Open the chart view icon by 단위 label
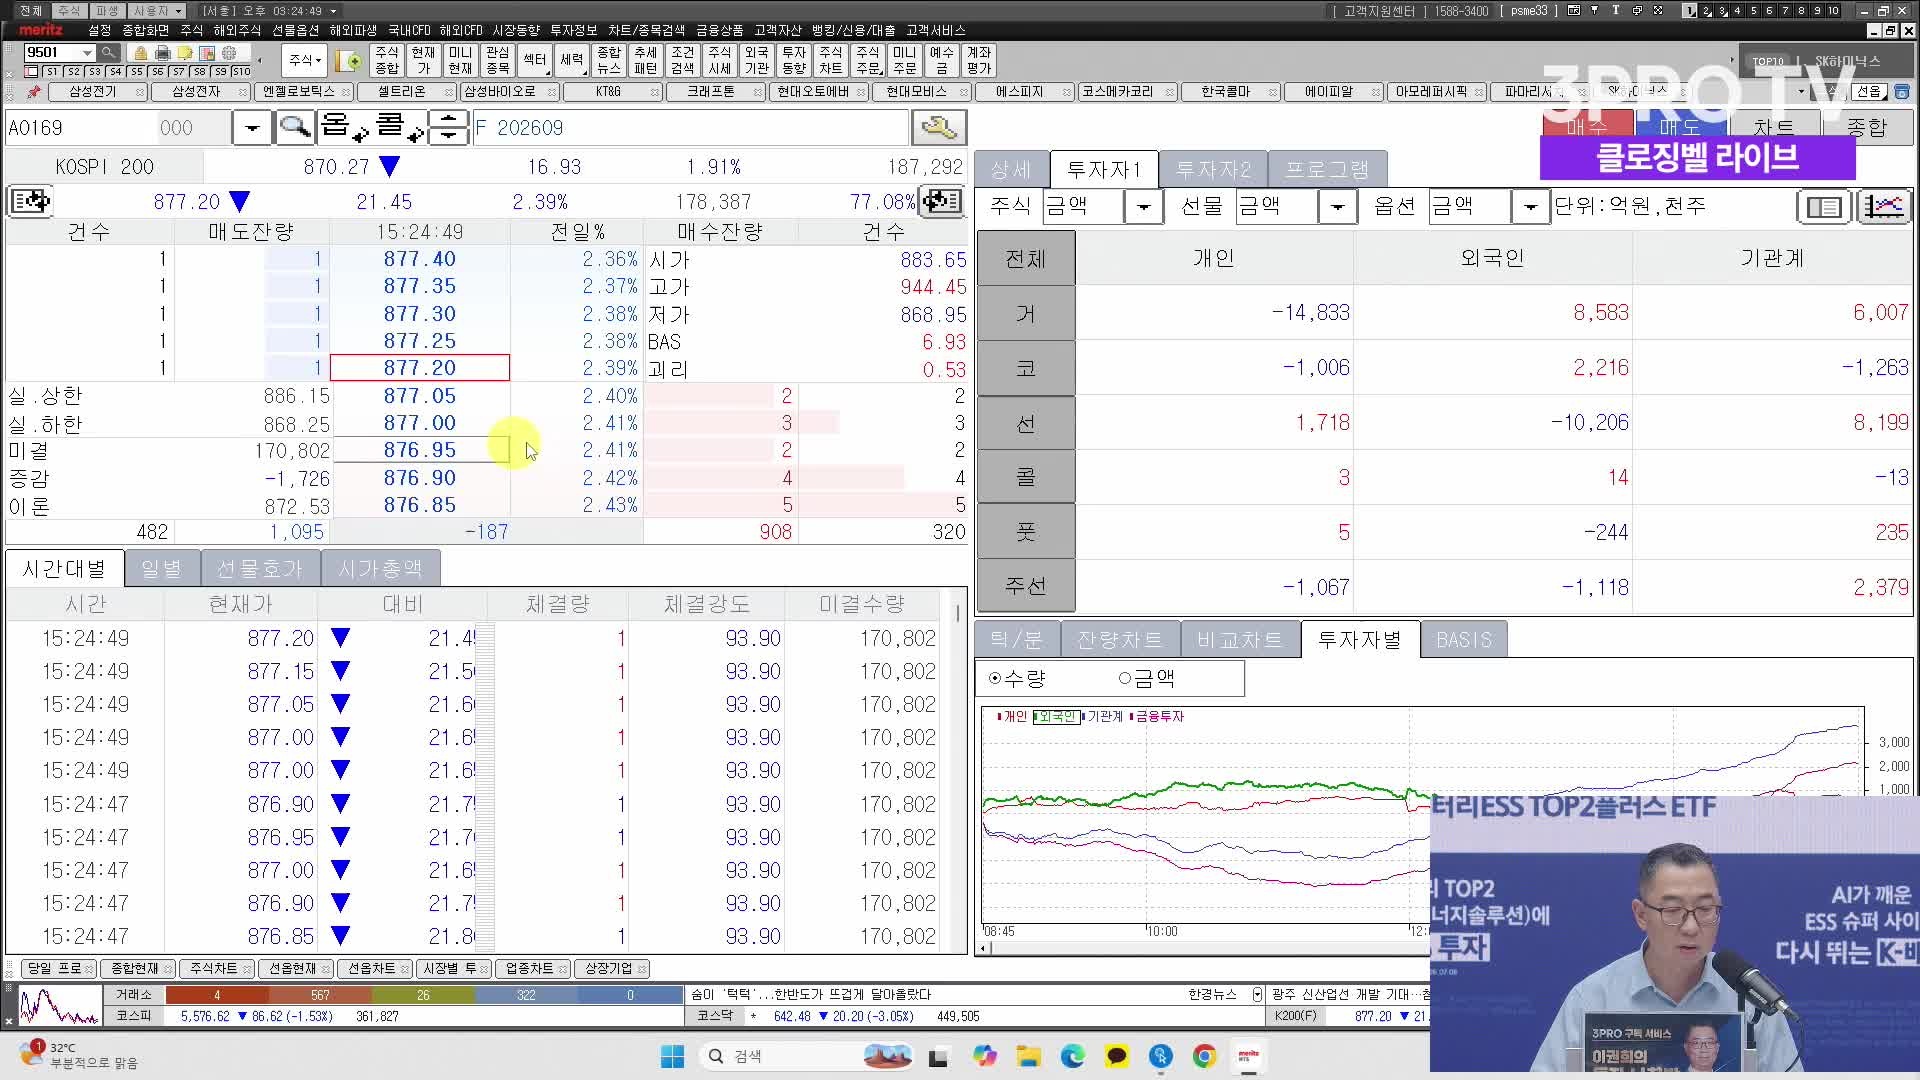 click(x=1884, y=207)
